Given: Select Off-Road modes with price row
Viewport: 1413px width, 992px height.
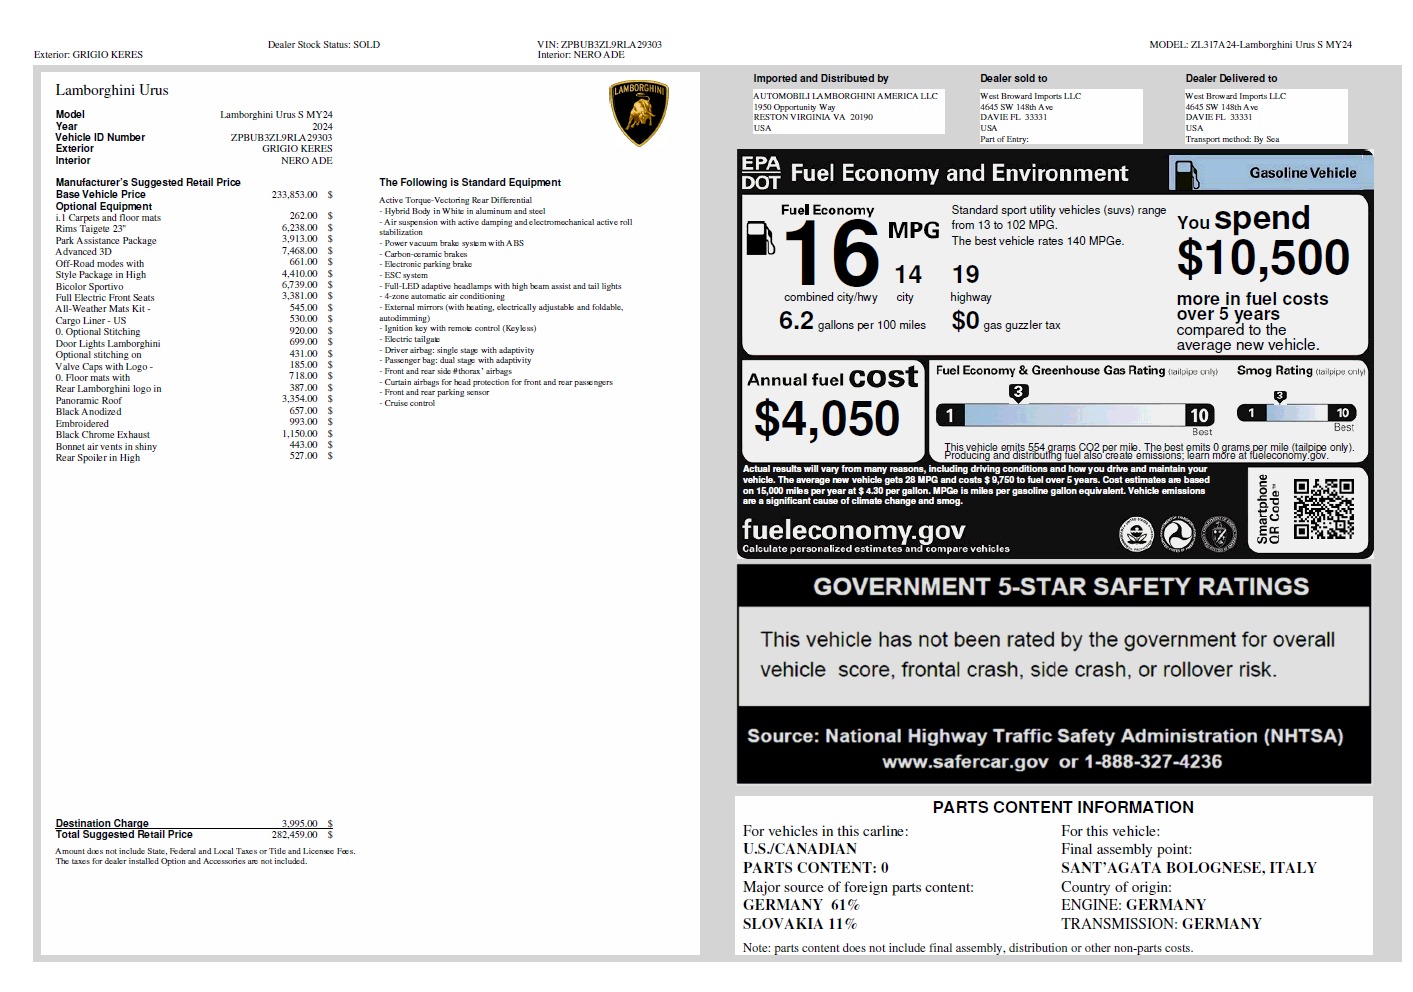Looking at the screenshot, I should tap(194, 263).
